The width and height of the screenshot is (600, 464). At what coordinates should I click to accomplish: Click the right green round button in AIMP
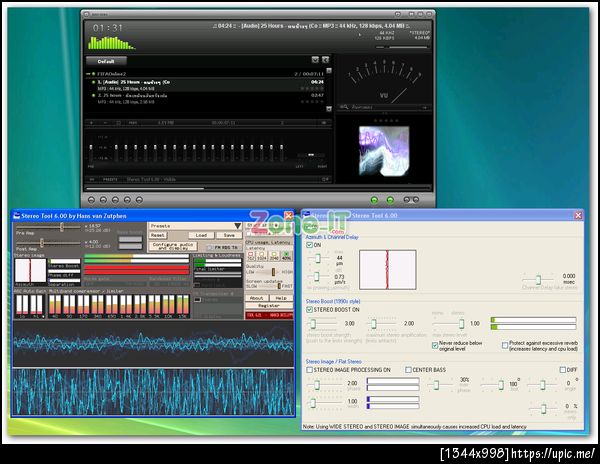(390, 200)
